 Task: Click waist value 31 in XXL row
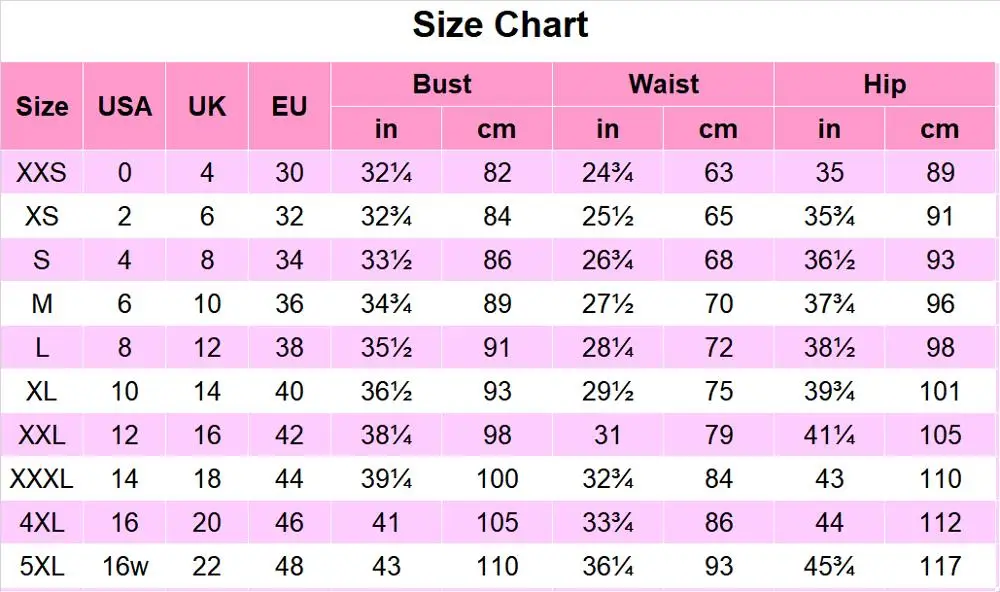coord(607,435)
